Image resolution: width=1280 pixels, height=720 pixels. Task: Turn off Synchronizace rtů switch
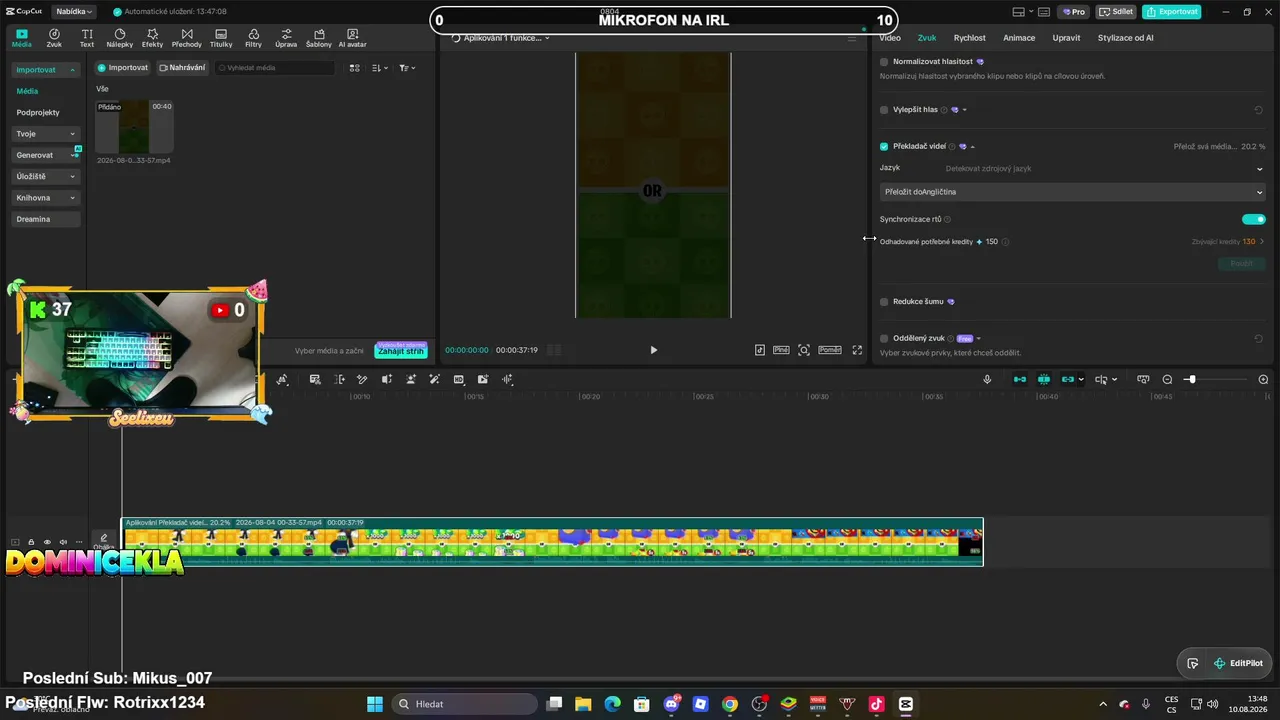[x=1254, y=219]
